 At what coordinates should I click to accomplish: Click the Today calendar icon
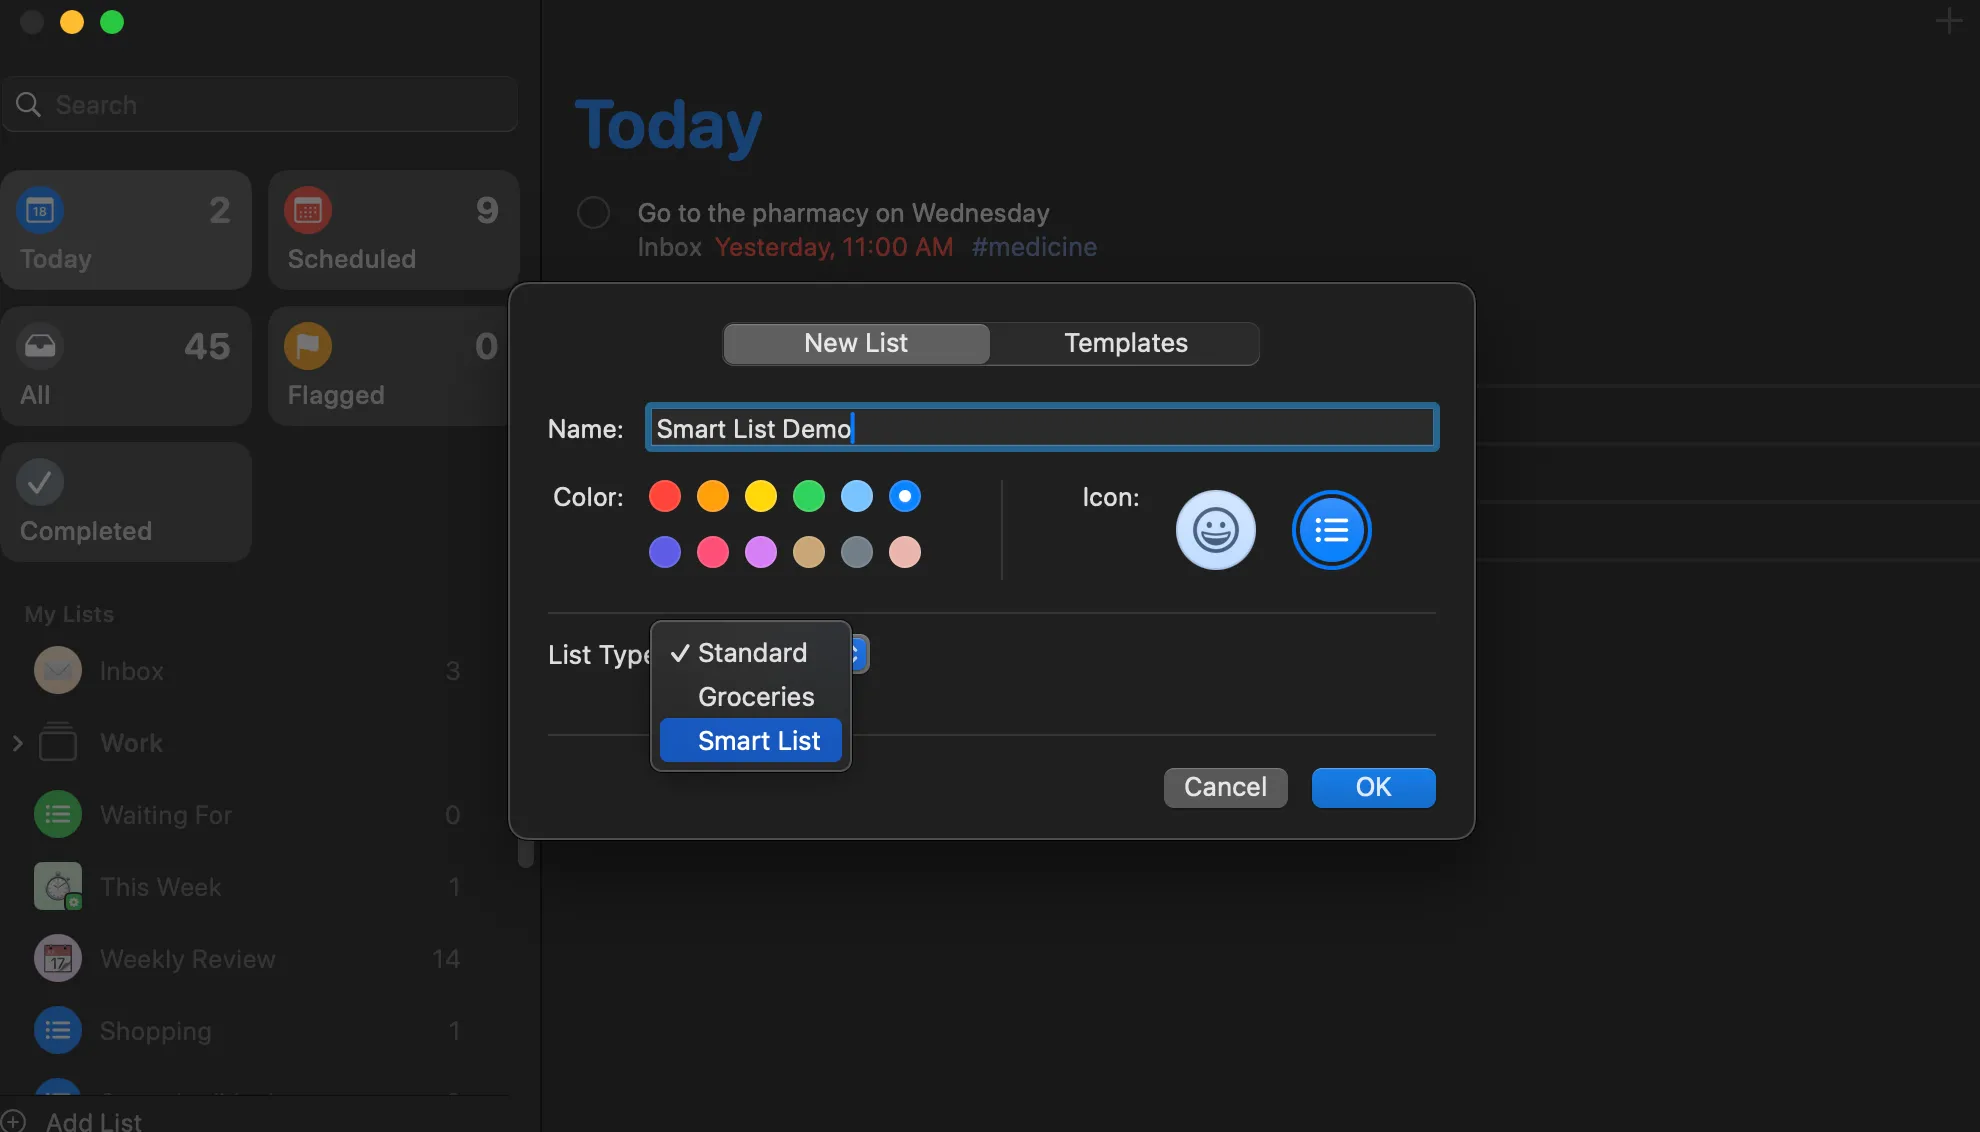click(x=40, y=211)
